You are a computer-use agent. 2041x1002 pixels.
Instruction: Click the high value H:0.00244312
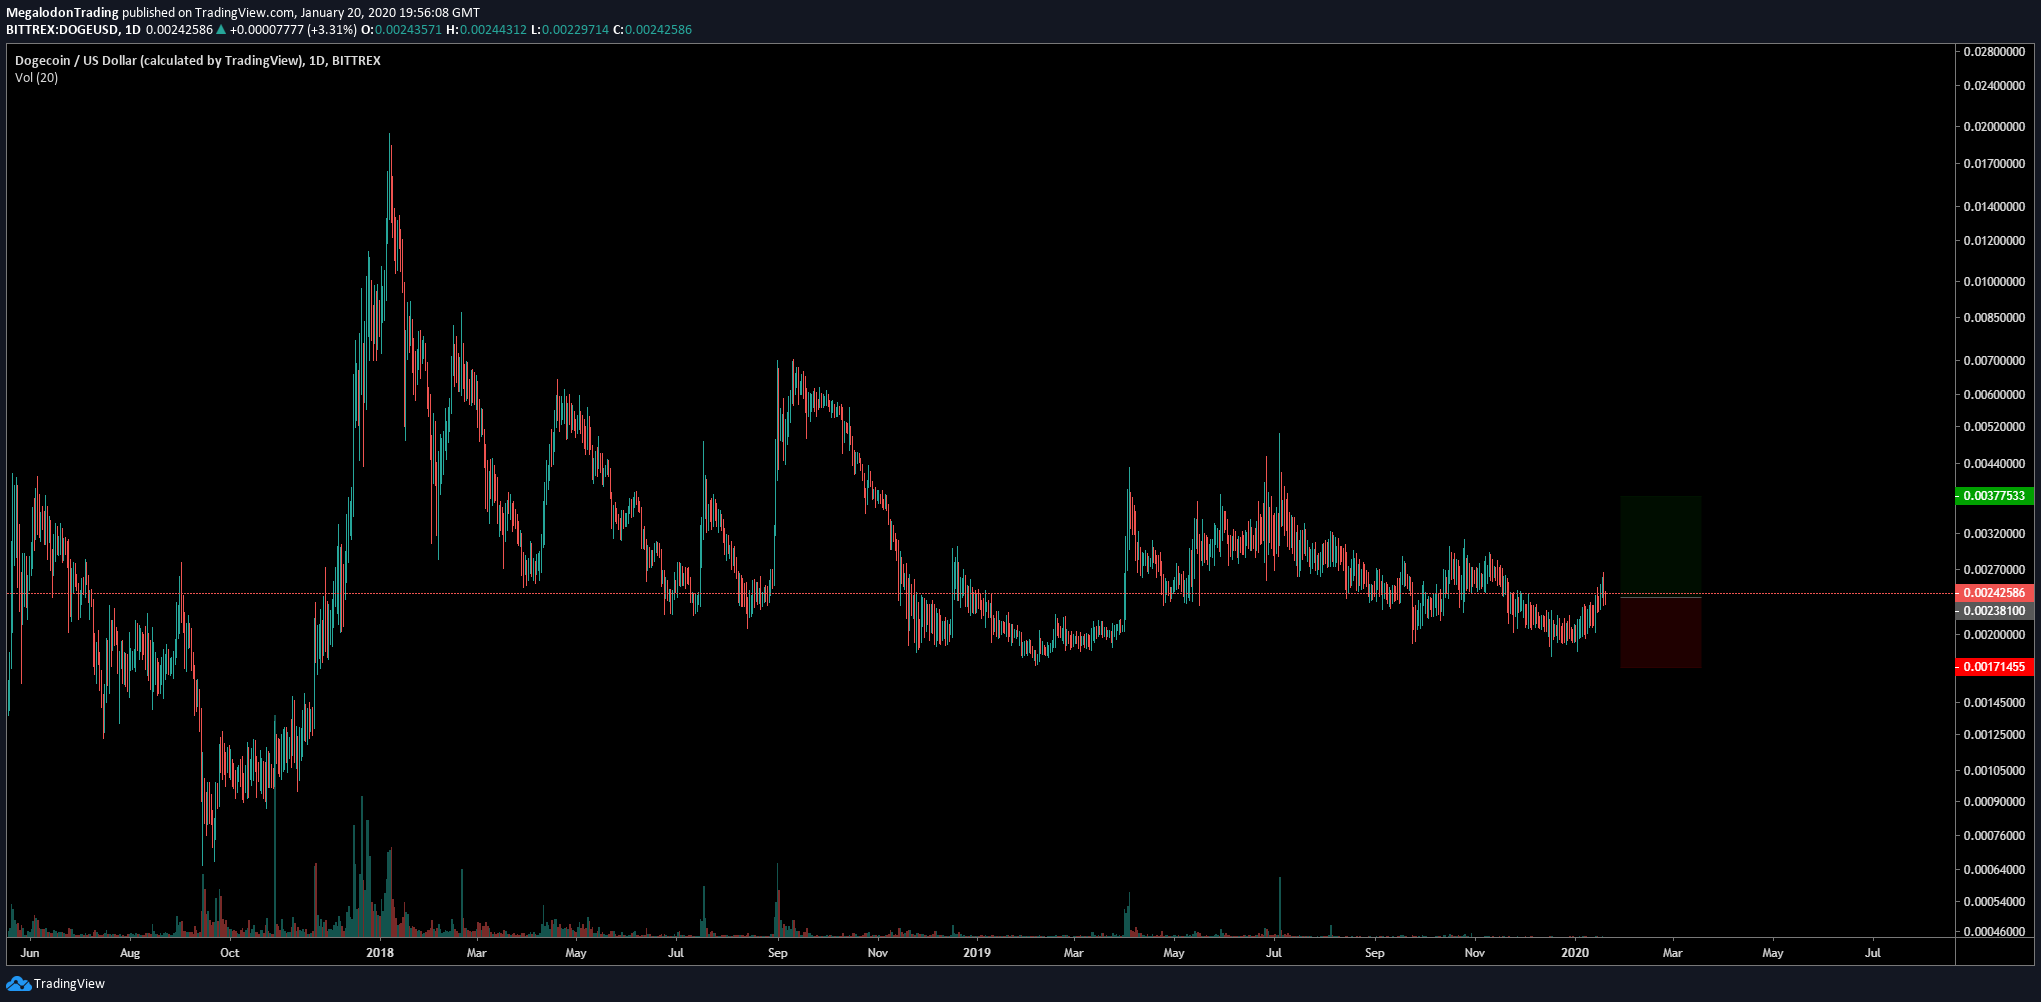point(486,30)
